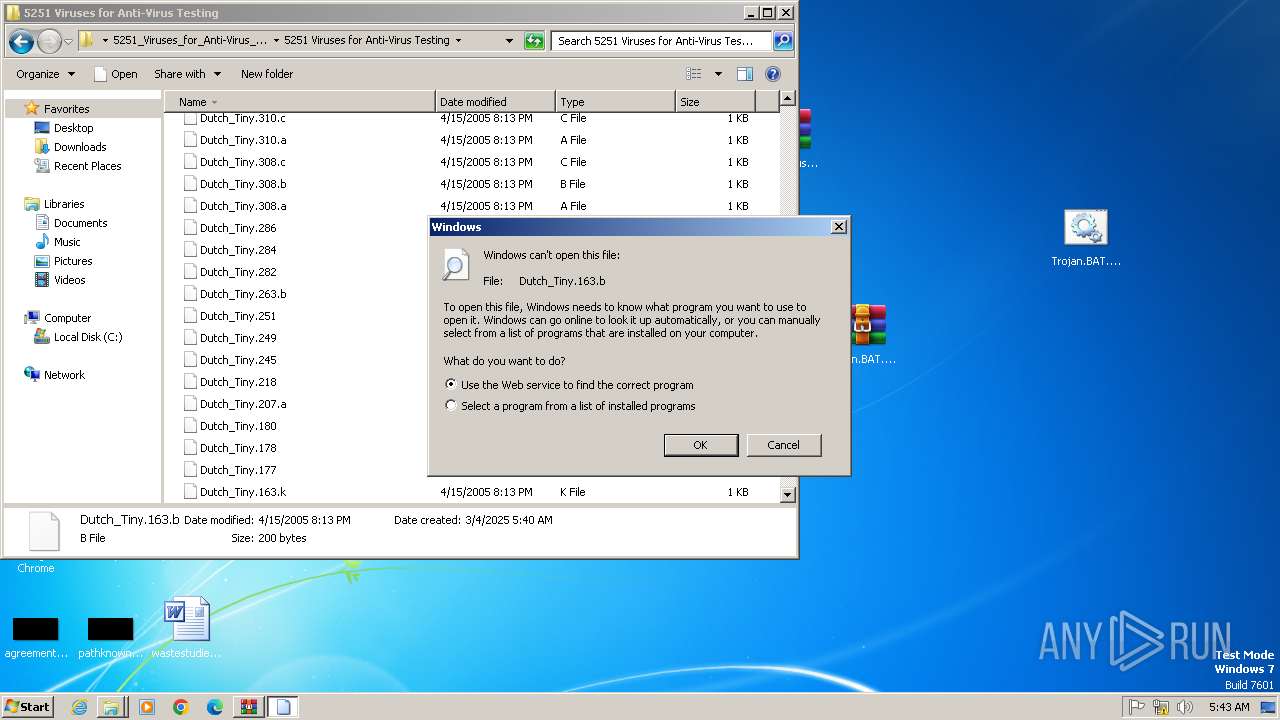Open Downloads in Favorites

click(x=80, y=147)
